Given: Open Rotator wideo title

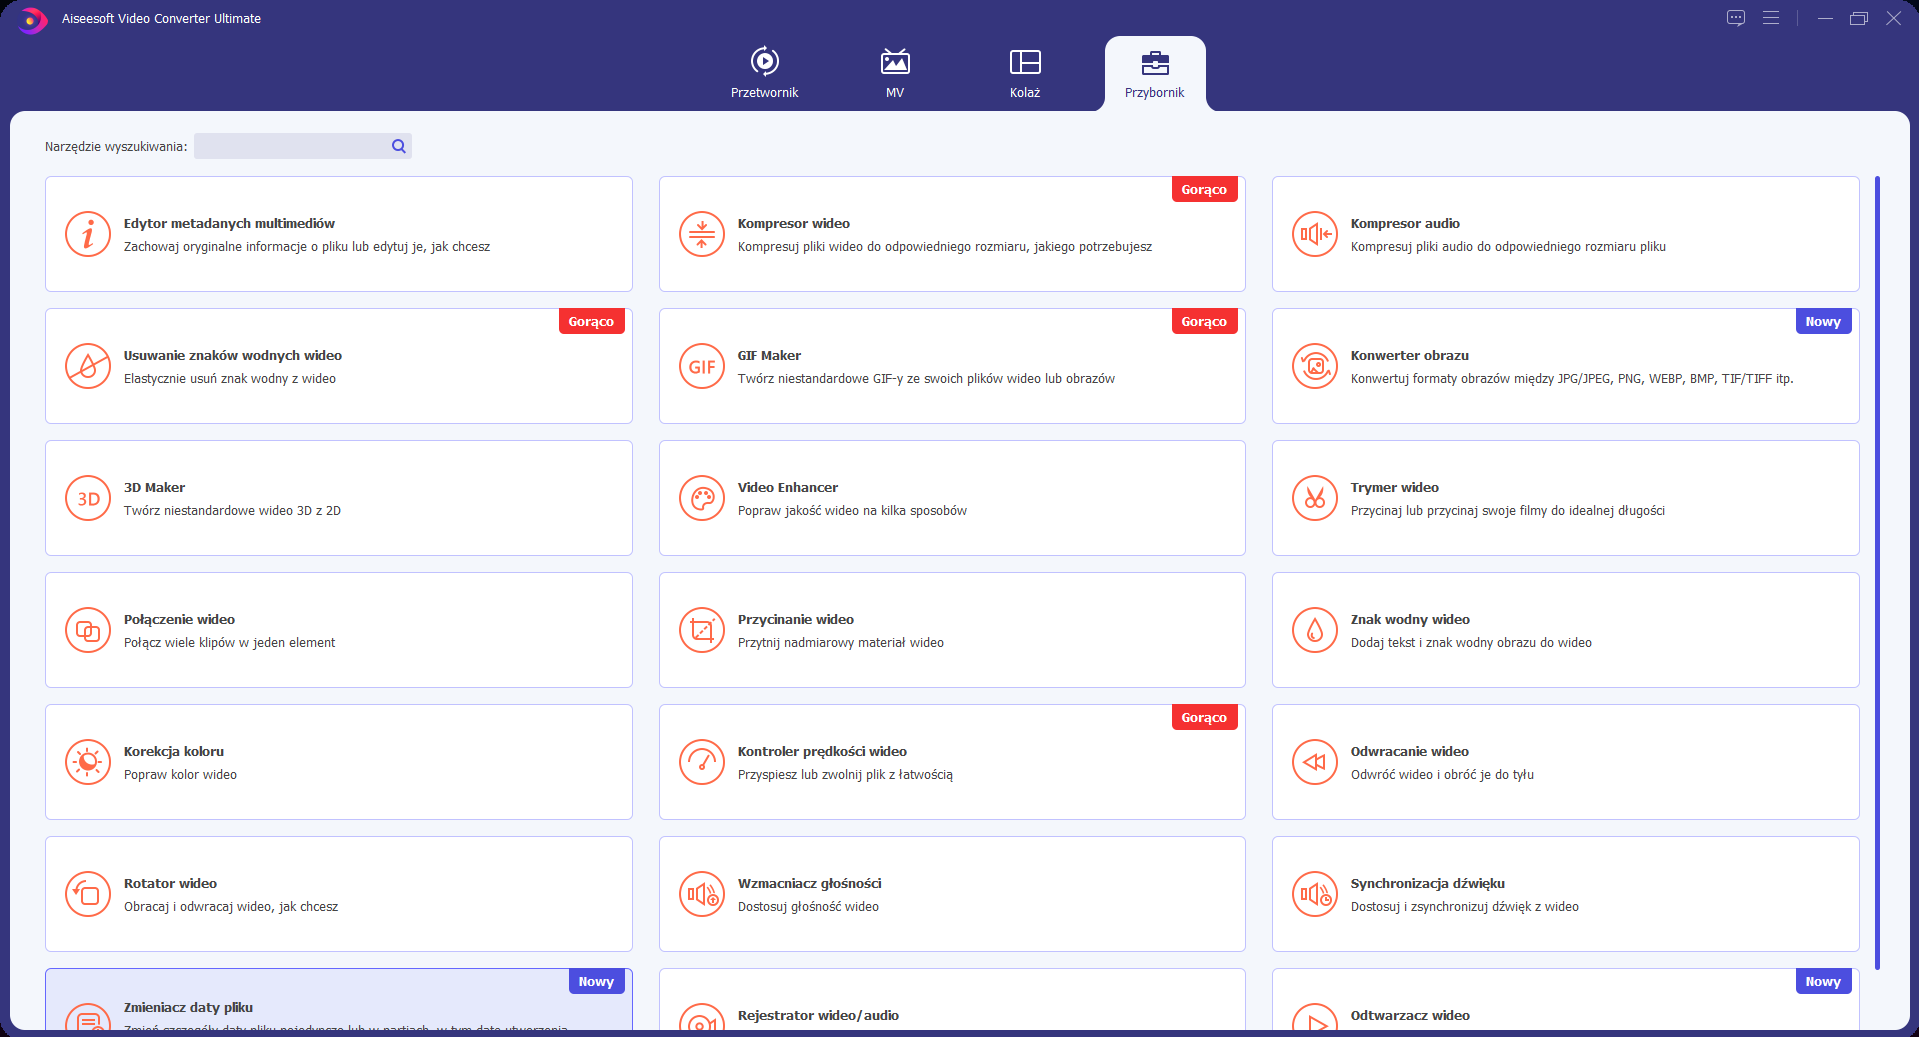Looking at the screenshot, I should click(170, 883).
